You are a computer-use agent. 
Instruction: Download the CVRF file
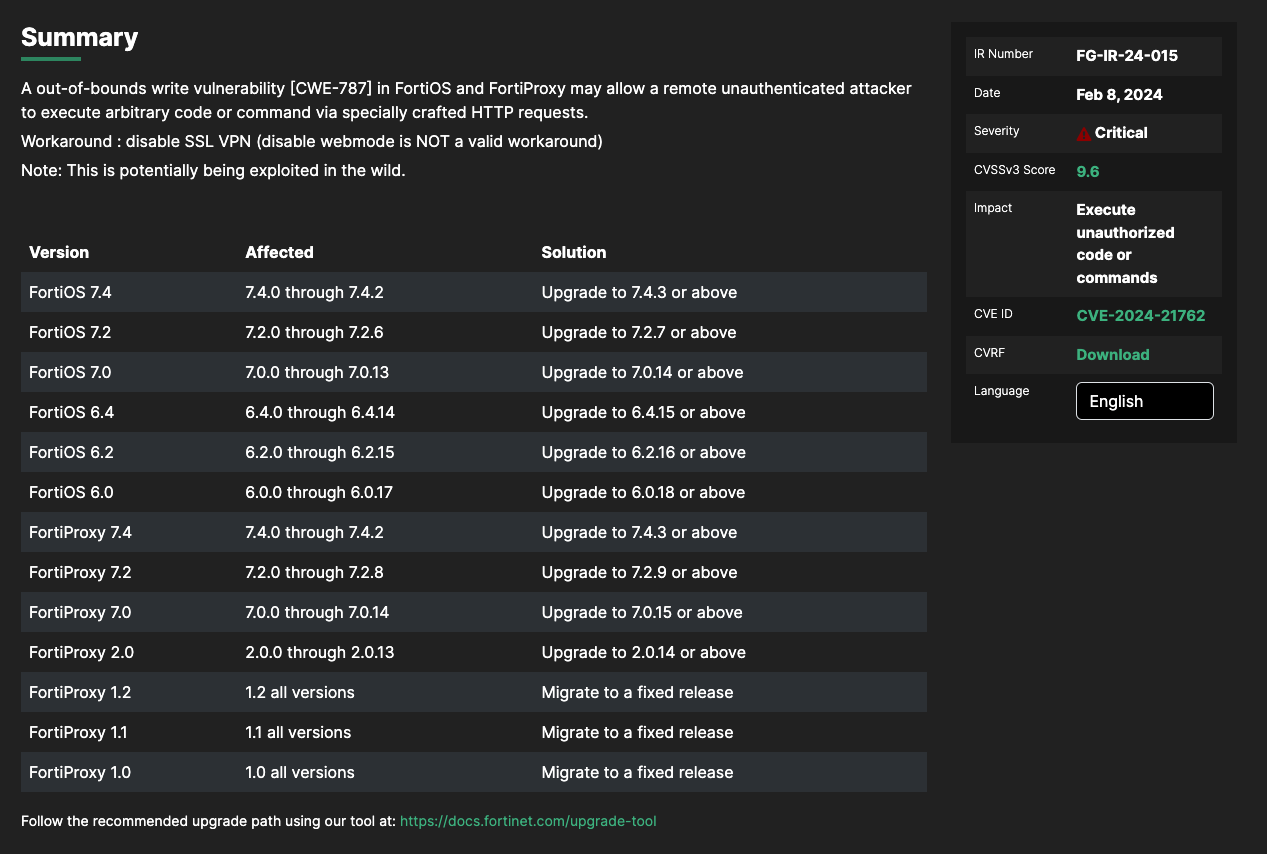pyautogui.click(x=1112, y=354)
